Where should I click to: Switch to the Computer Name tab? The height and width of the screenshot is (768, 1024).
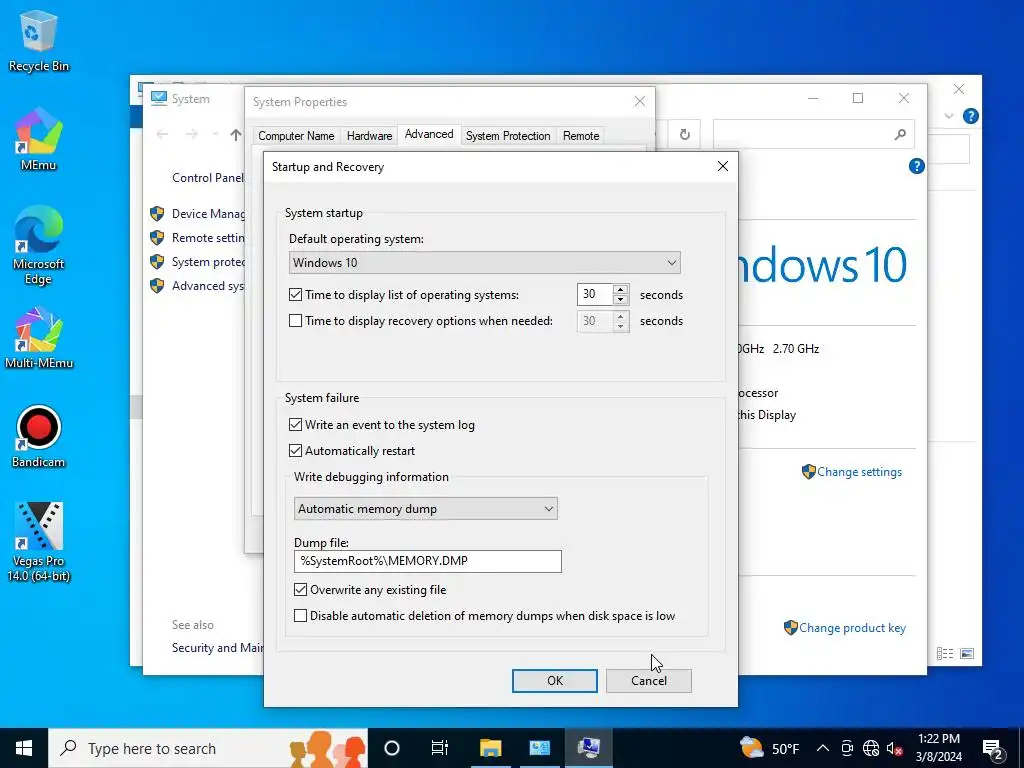(x=296, y=136)
